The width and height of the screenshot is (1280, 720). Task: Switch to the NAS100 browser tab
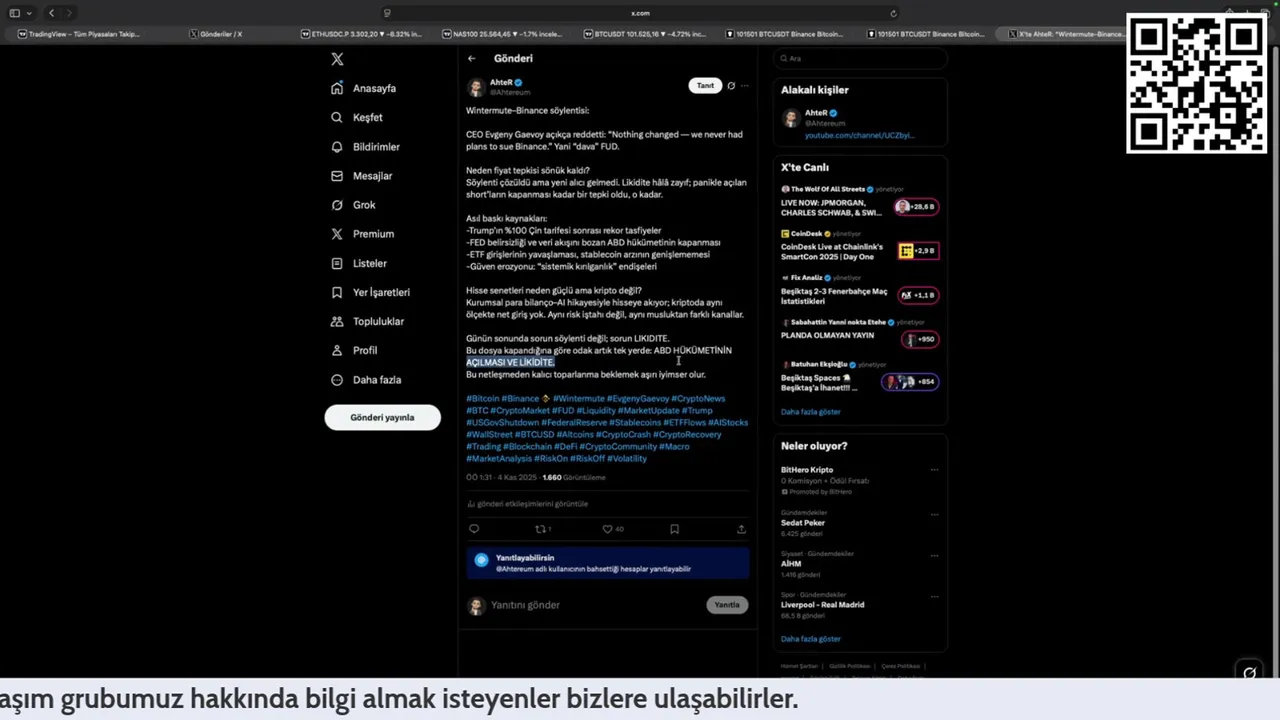[x=503, y=34]
